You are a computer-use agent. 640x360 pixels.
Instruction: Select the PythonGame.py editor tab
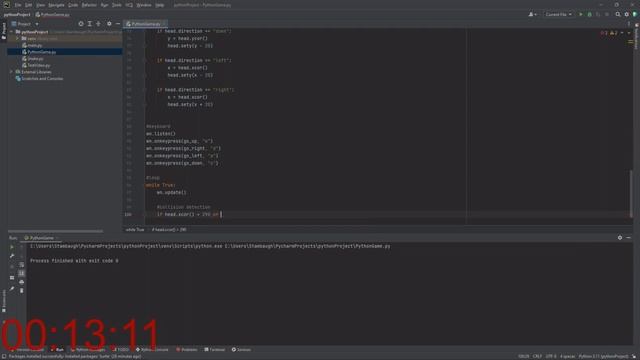click(x=145, y=24)
